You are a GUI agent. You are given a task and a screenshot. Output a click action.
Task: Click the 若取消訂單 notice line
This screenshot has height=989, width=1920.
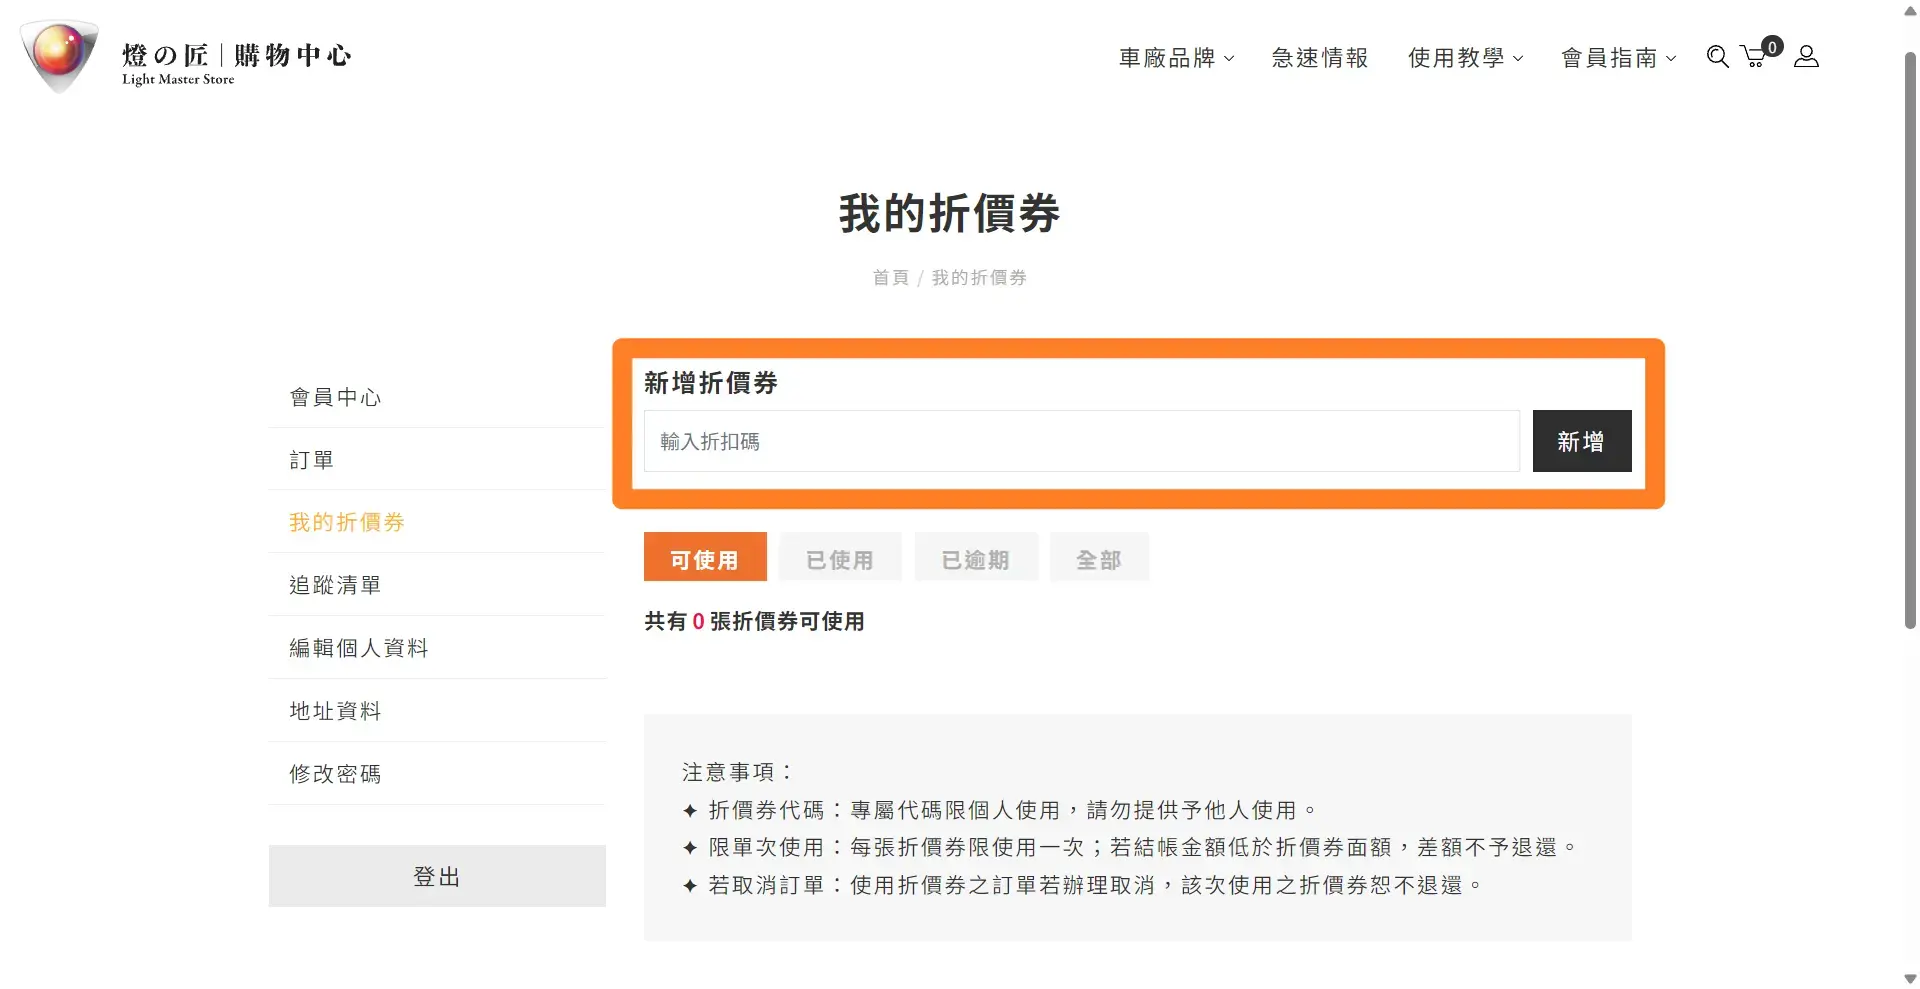[x=1082, y=885]
